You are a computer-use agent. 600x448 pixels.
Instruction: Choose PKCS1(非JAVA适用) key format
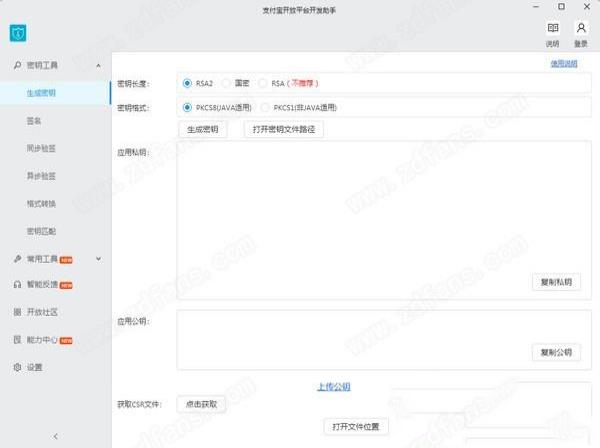265,108
